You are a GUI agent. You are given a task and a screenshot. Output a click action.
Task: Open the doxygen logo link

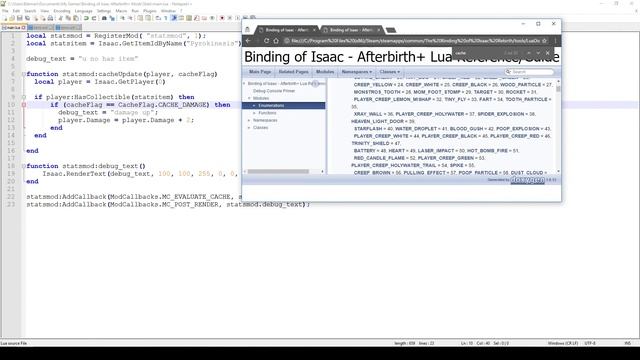[527, 180]
